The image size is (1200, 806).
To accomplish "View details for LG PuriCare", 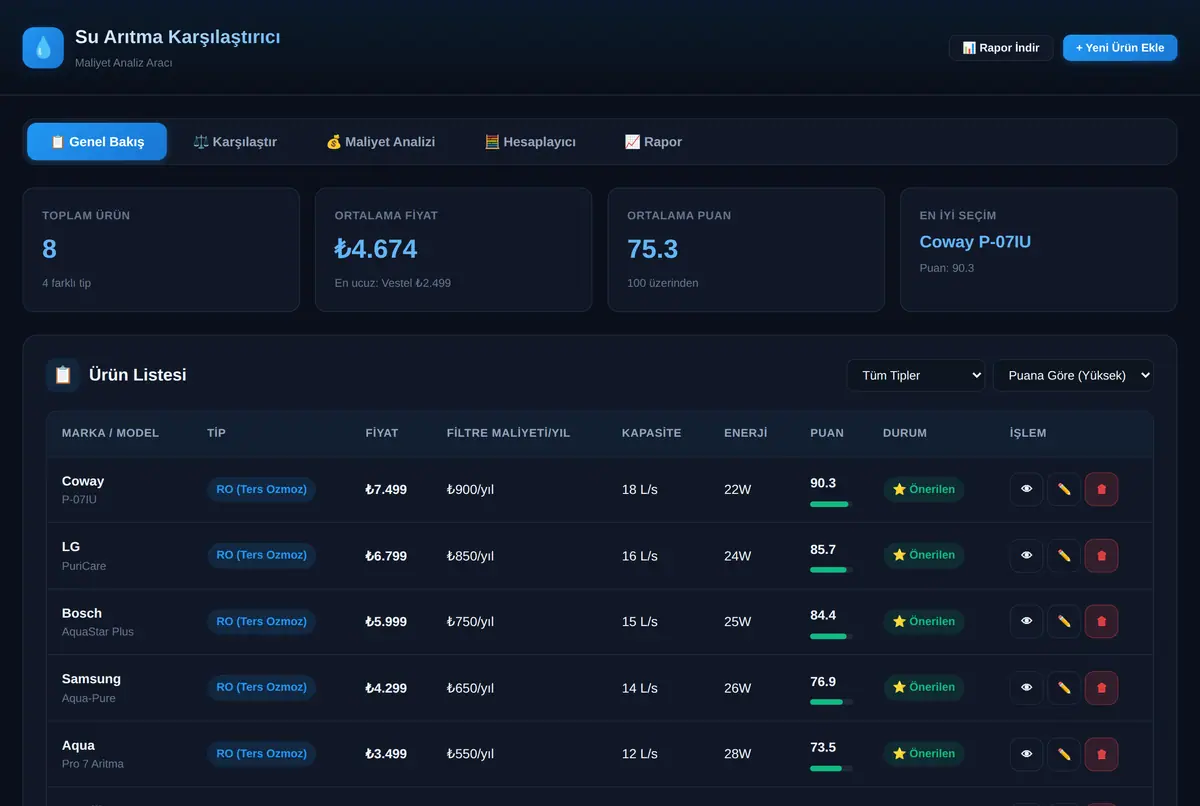I will [x=1026, y=555].
